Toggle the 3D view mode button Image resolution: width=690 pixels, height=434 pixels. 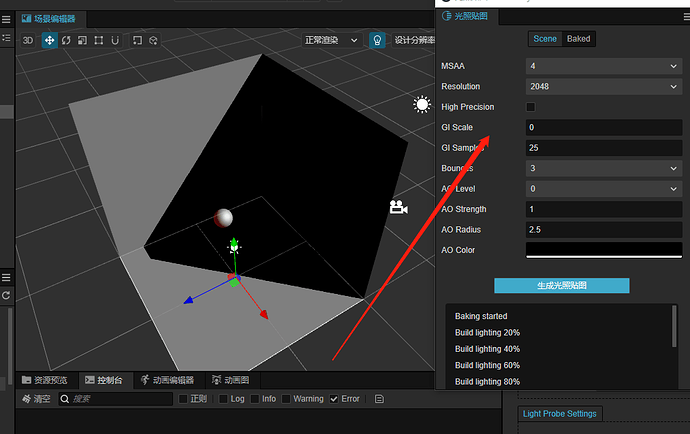tap(28, 40)
